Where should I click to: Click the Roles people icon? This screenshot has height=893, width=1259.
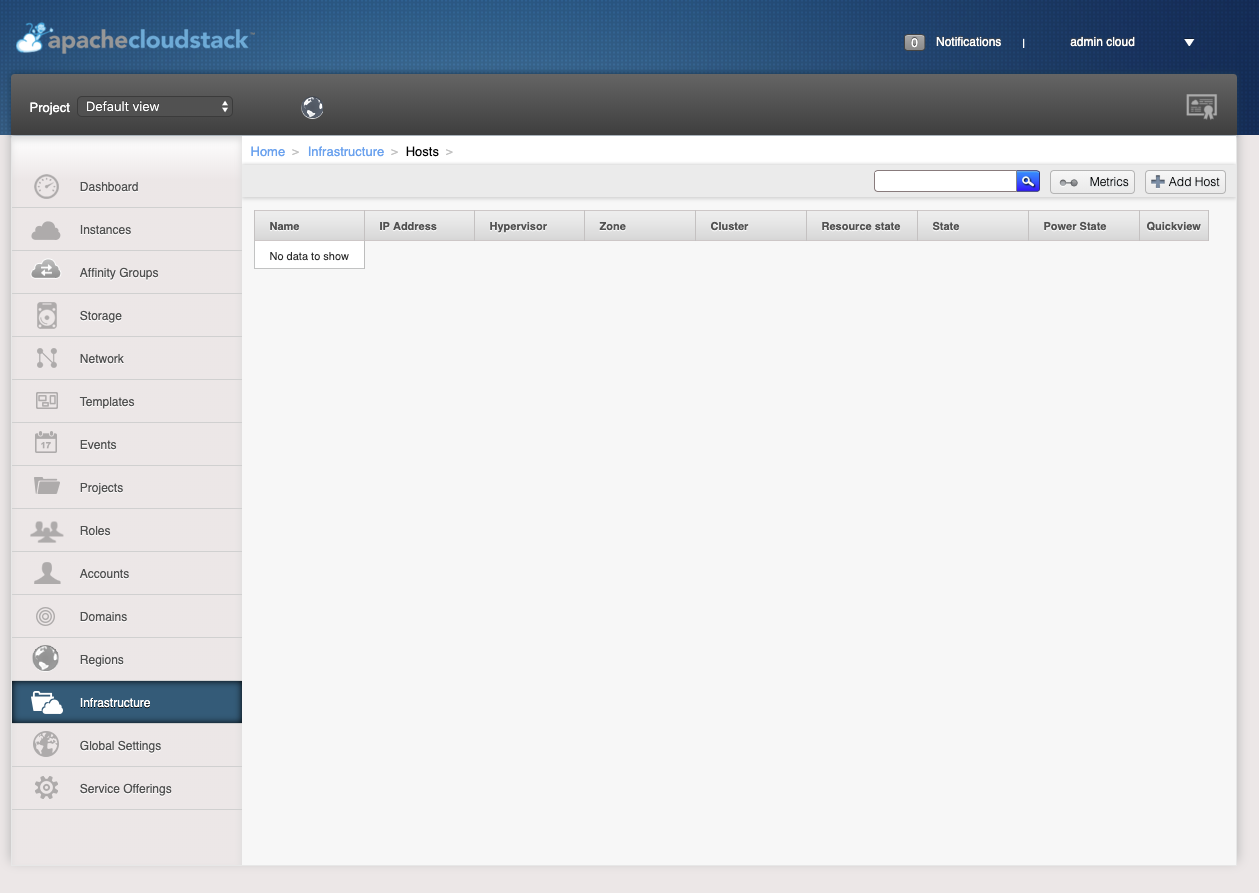point(46,531)
